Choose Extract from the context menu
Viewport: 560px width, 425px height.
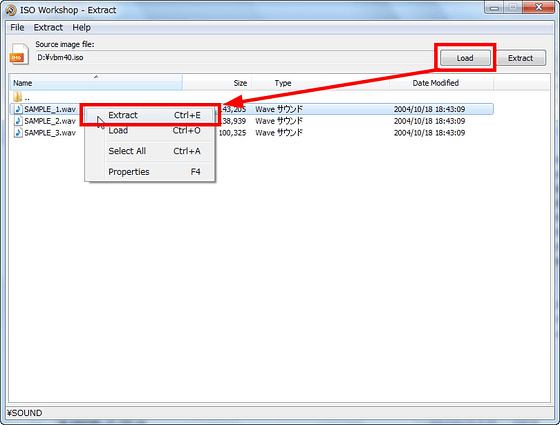pos(150,115)
